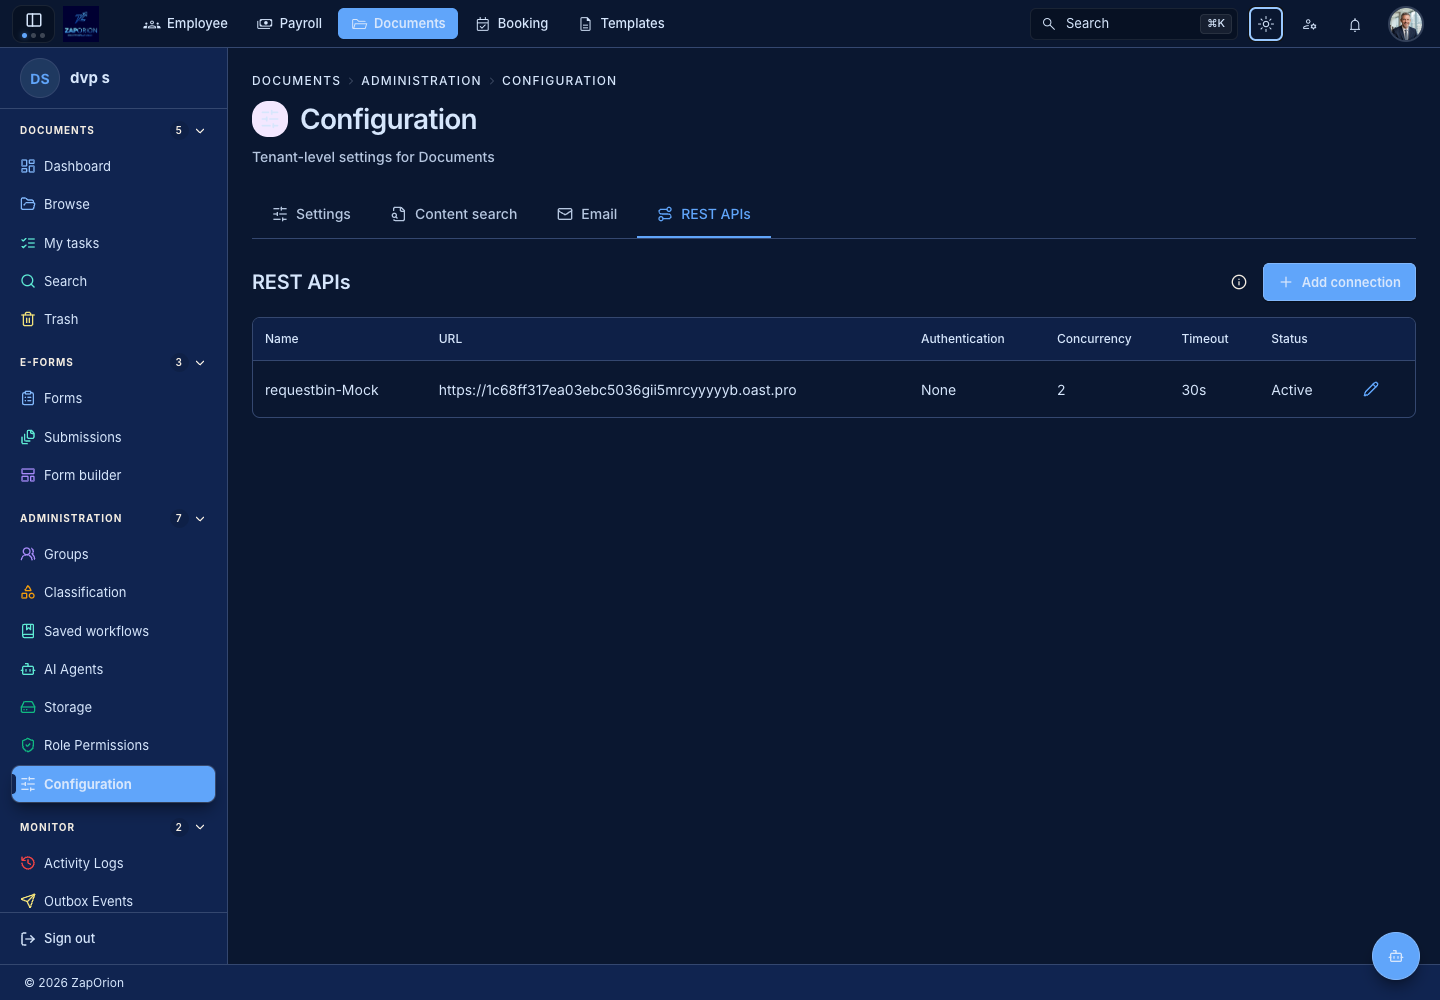
Task: Open the notifications bell
Action: [x=1355, y=24]
